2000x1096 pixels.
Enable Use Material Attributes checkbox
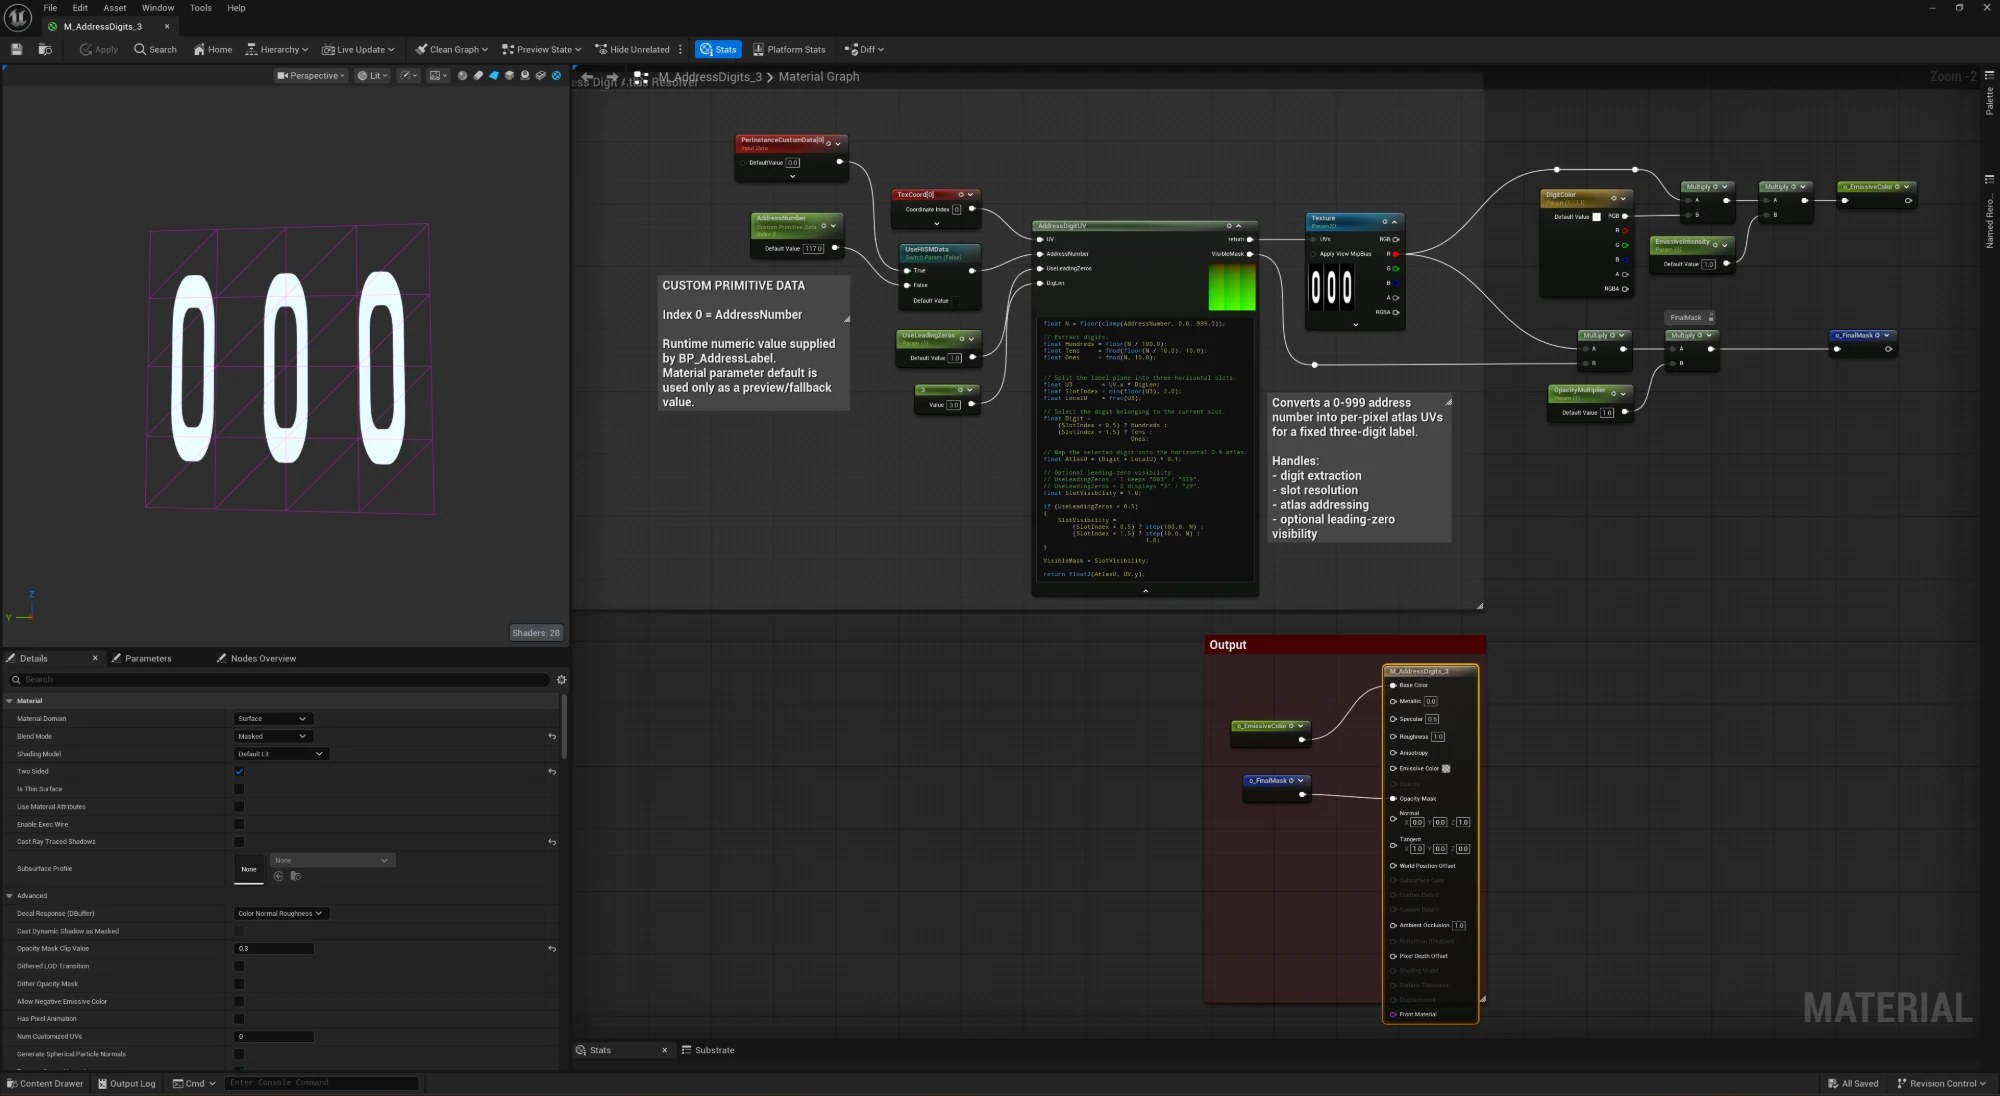(239, 807)
